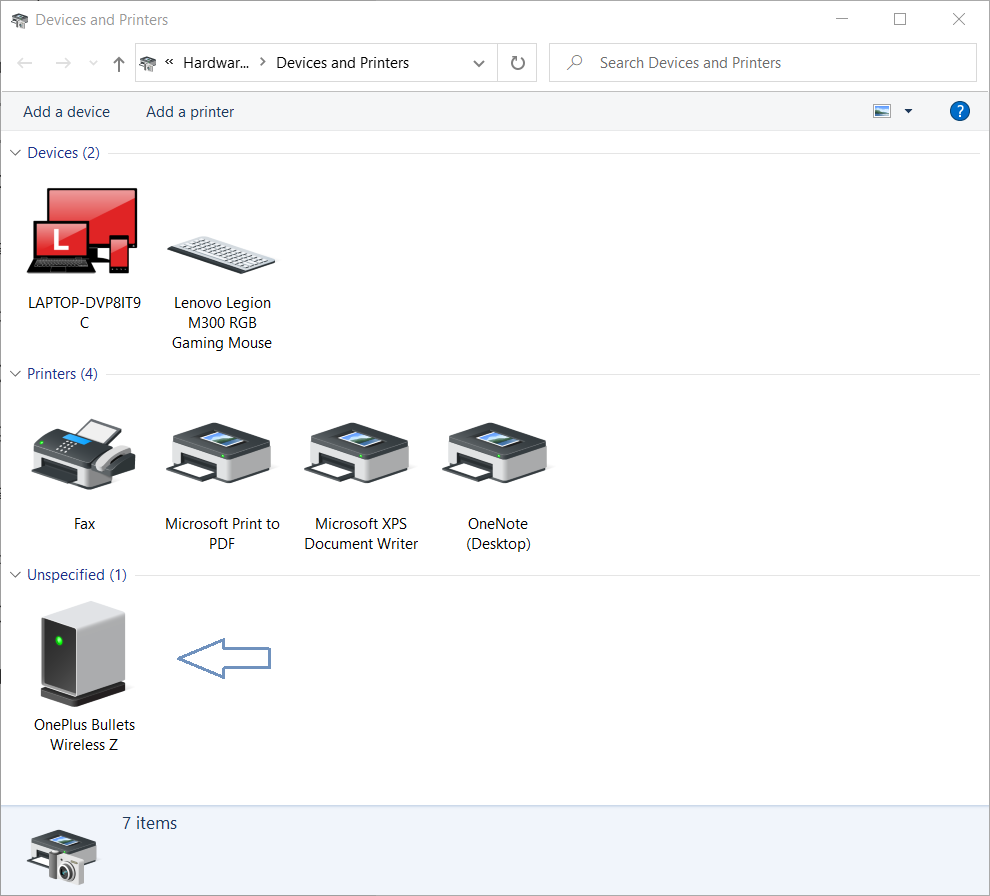Collapse the Devices (2) section
This screenshot has width=990, height=896.
(14, 152)
